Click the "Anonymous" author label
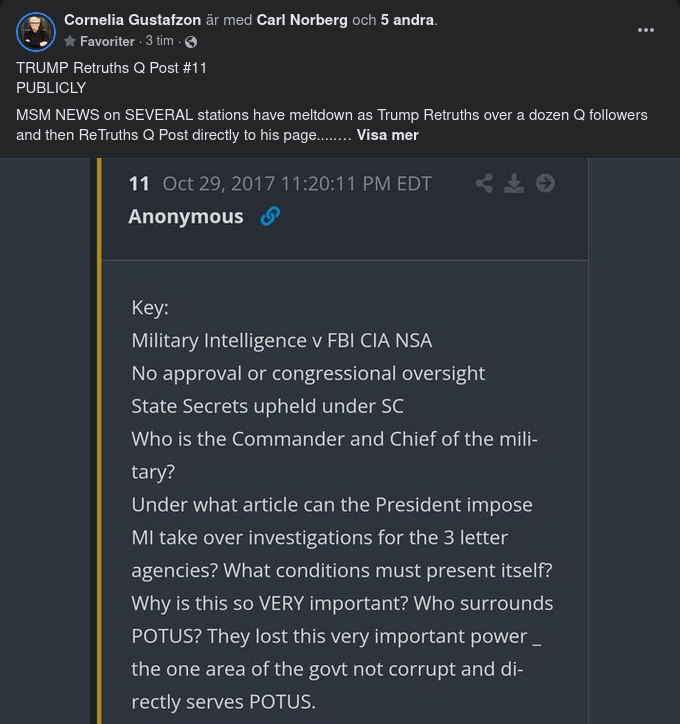The width and height of the screenshot is (680, 724). point(186,216)
